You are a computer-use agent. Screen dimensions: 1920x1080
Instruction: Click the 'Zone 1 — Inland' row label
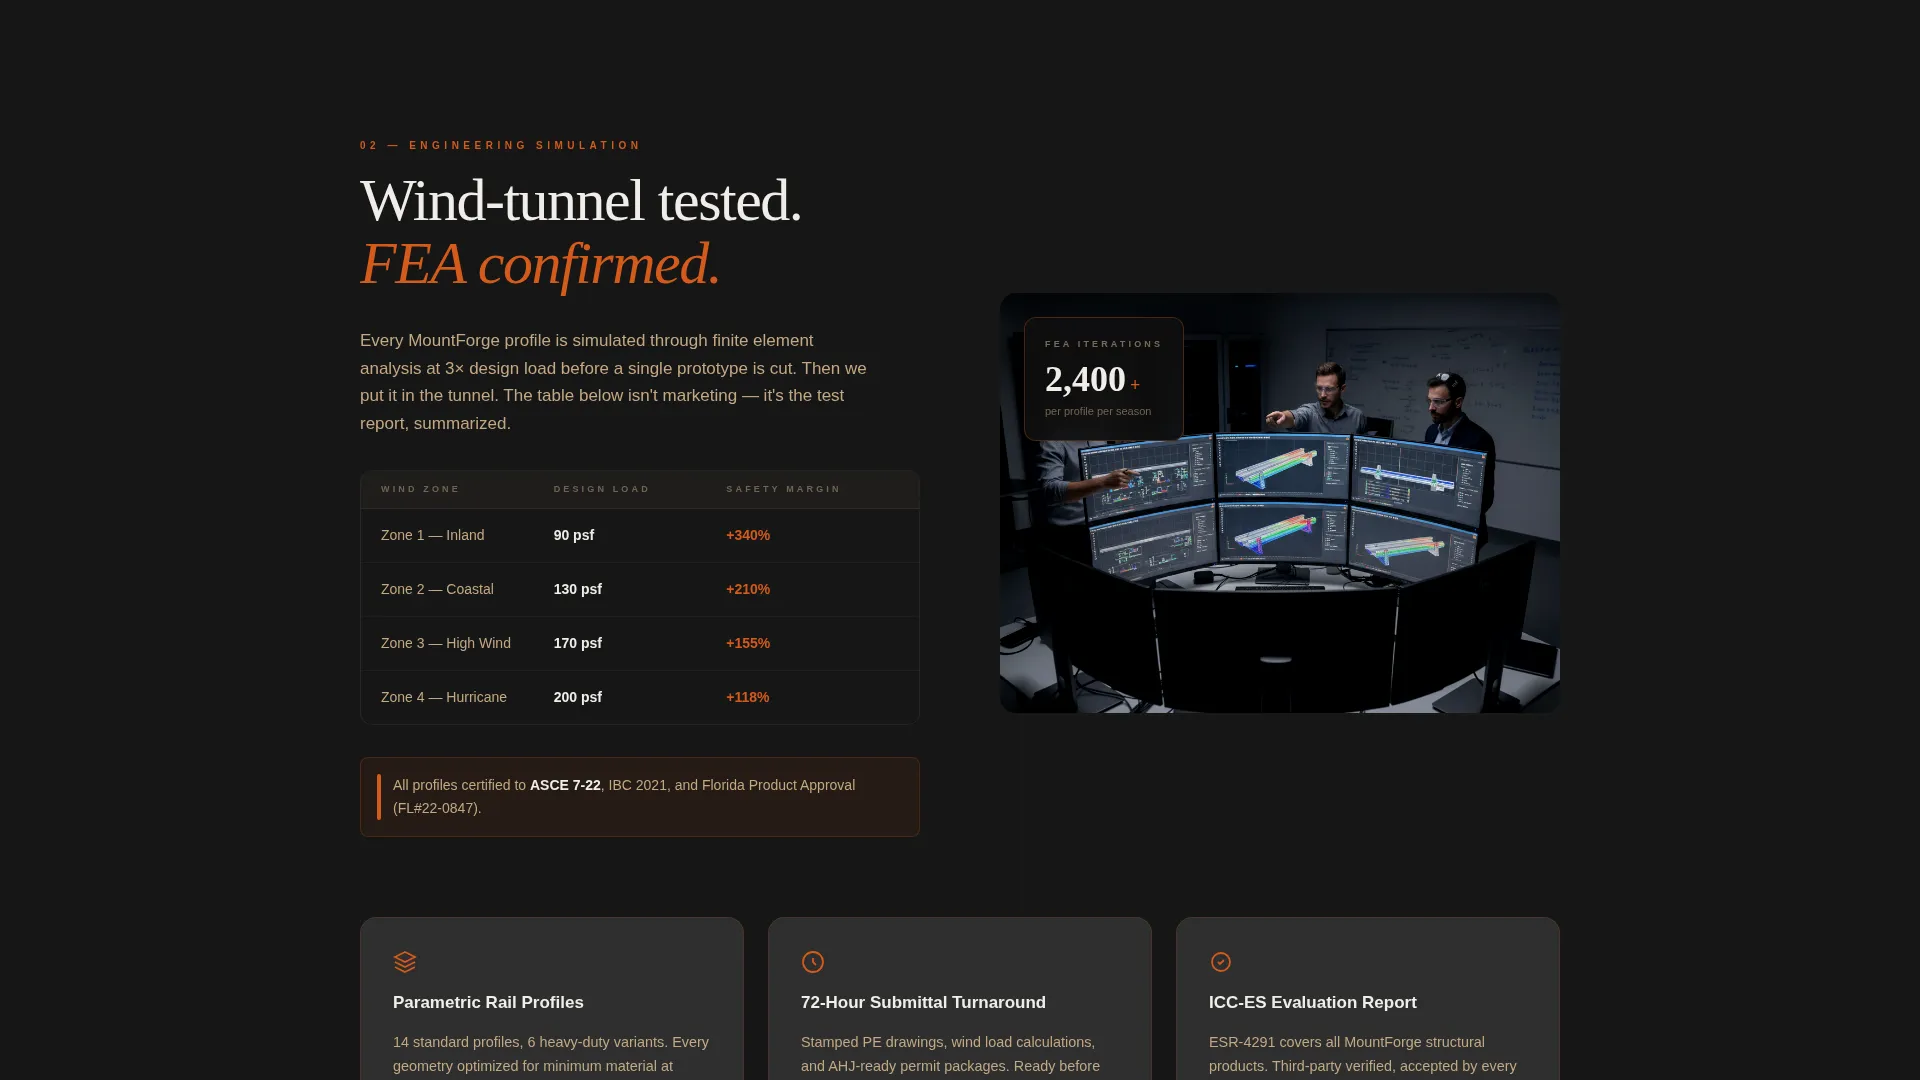pos(432,535)
